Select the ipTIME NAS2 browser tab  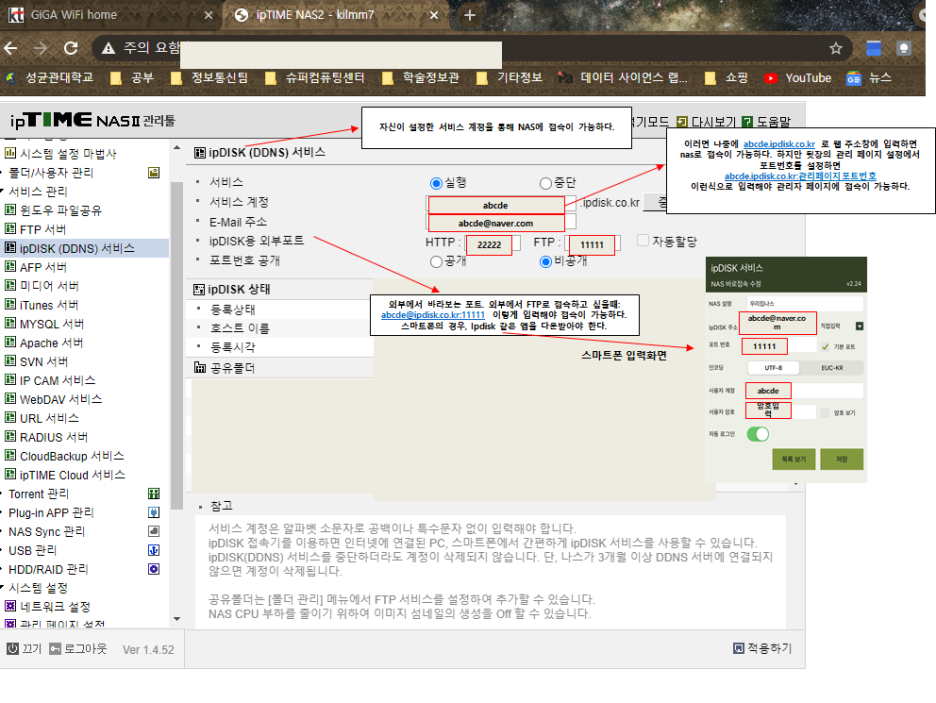[x=334, y=15]
